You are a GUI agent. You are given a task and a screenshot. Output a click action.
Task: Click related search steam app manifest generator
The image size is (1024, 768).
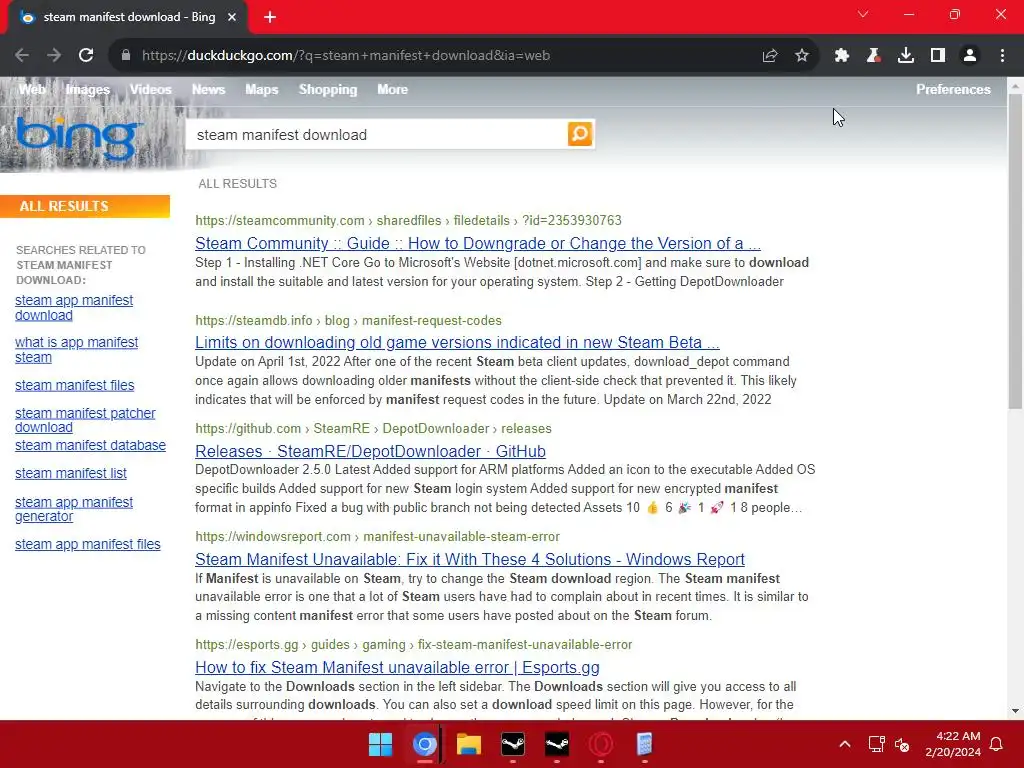74,509
